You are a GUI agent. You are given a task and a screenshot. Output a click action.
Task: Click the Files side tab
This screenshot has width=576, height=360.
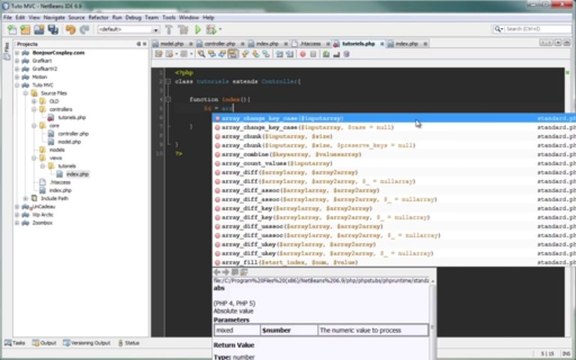tap(7, 51)
